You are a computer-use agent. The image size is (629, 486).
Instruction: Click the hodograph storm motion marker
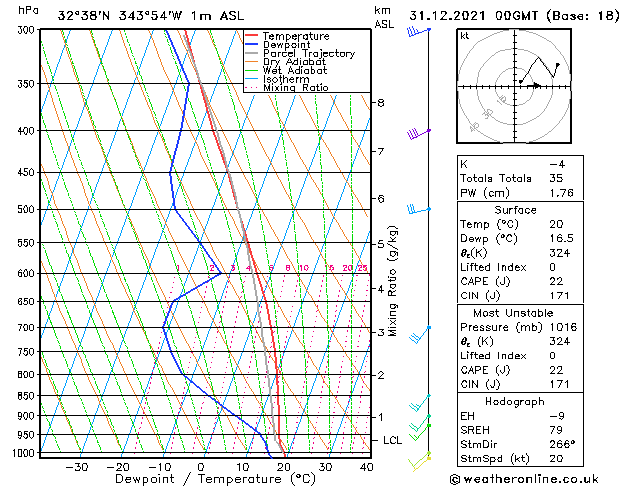point(535,85)
